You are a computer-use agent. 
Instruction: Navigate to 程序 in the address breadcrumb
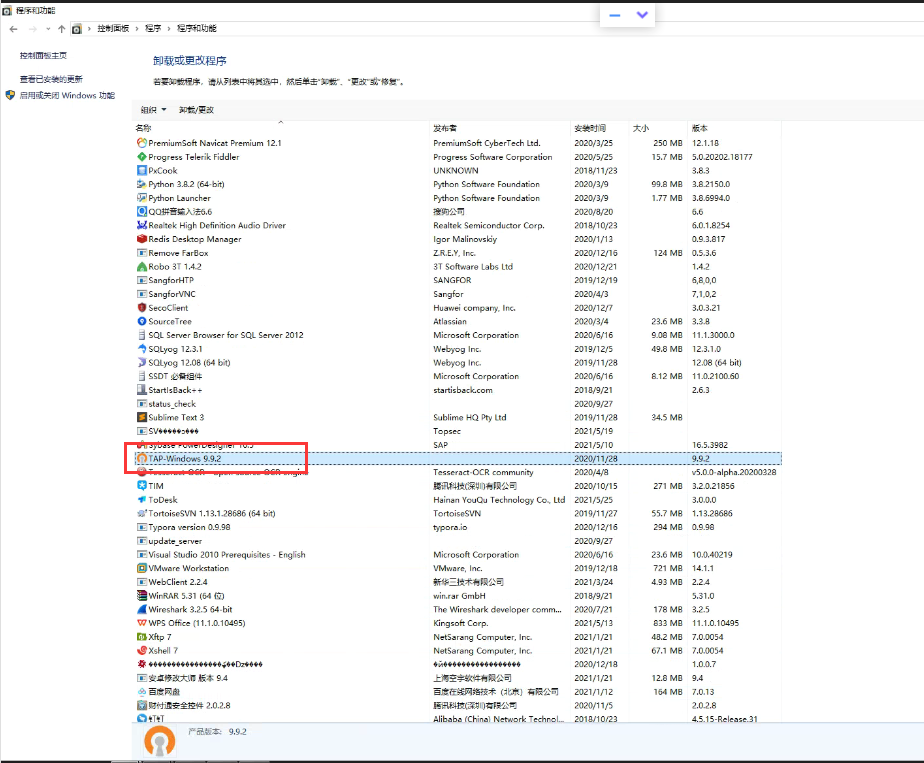[153, 28]
